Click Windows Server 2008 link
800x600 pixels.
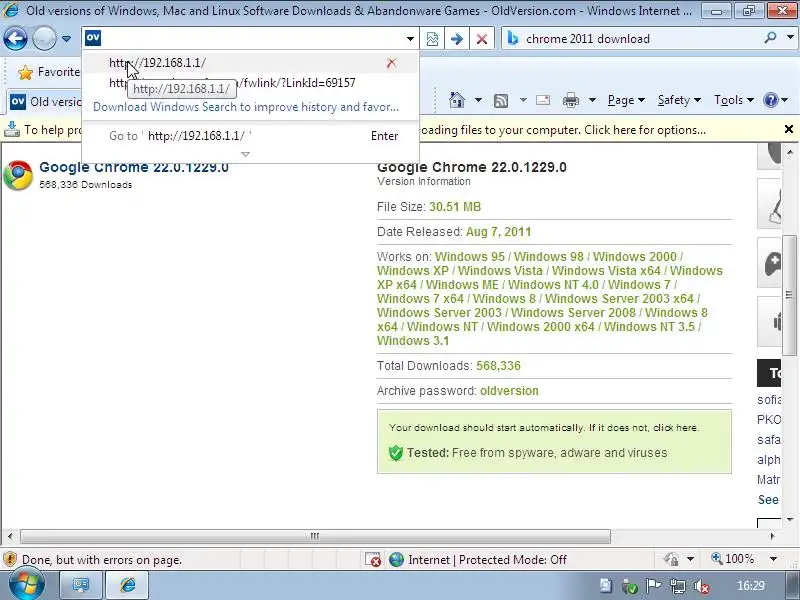click(x=573, y=313)
